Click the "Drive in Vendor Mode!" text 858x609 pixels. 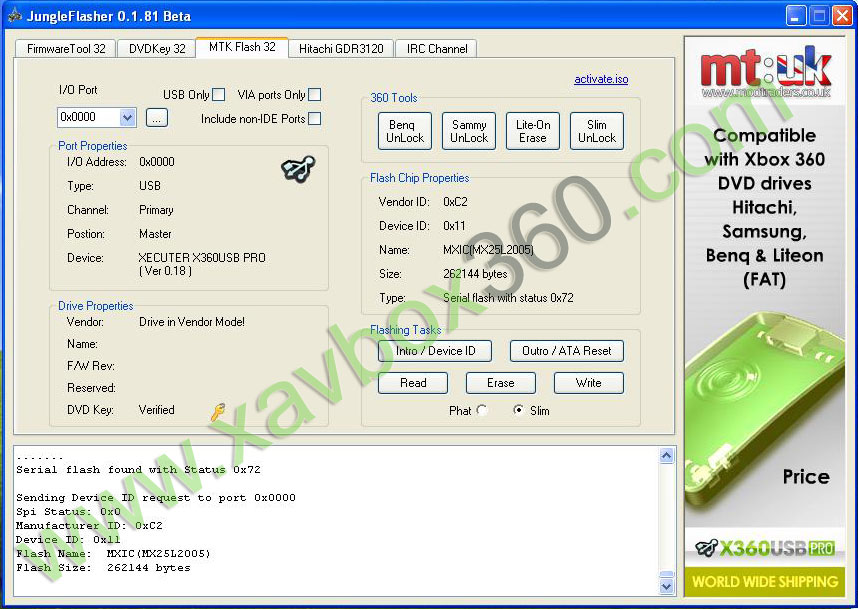point(192,322)
